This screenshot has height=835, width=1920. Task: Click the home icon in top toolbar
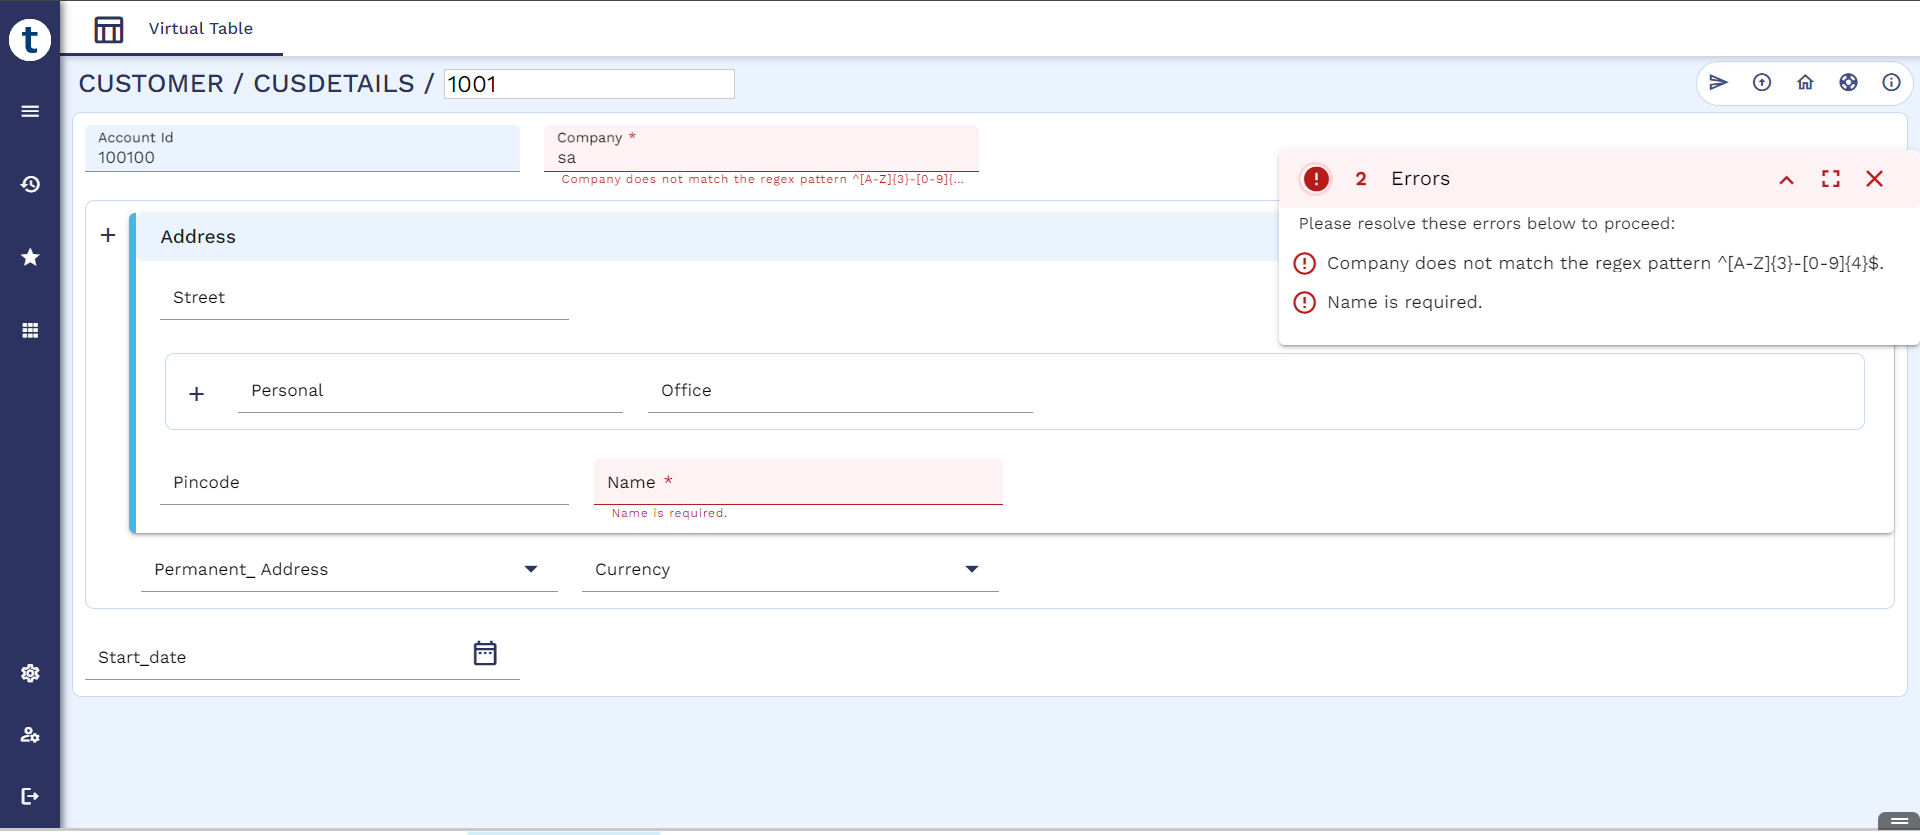1805,83
